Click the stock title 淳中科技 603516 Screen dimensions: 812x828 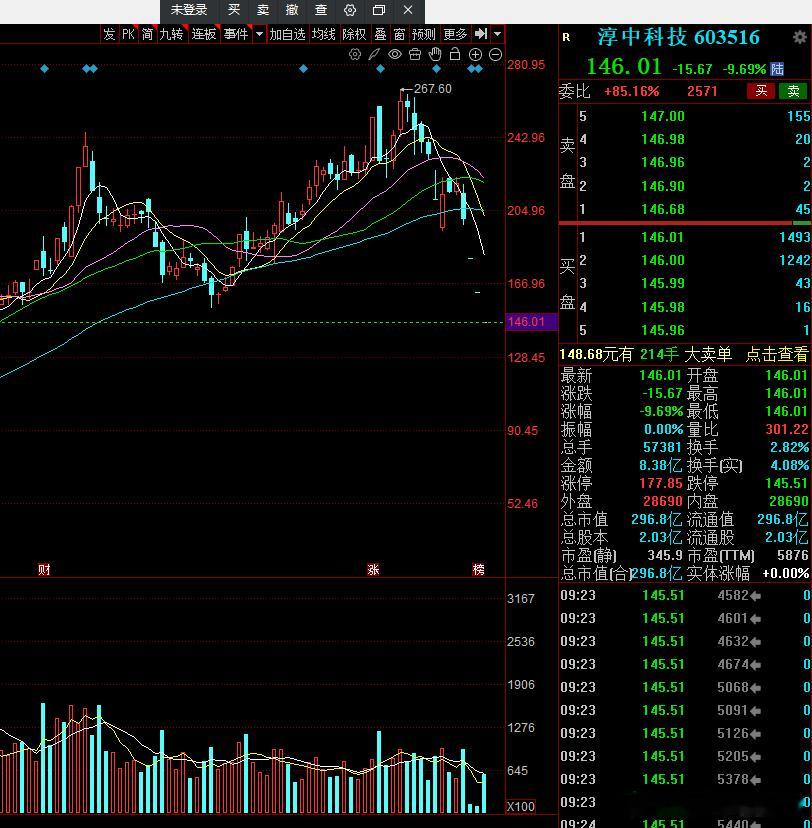pos(678,37)
